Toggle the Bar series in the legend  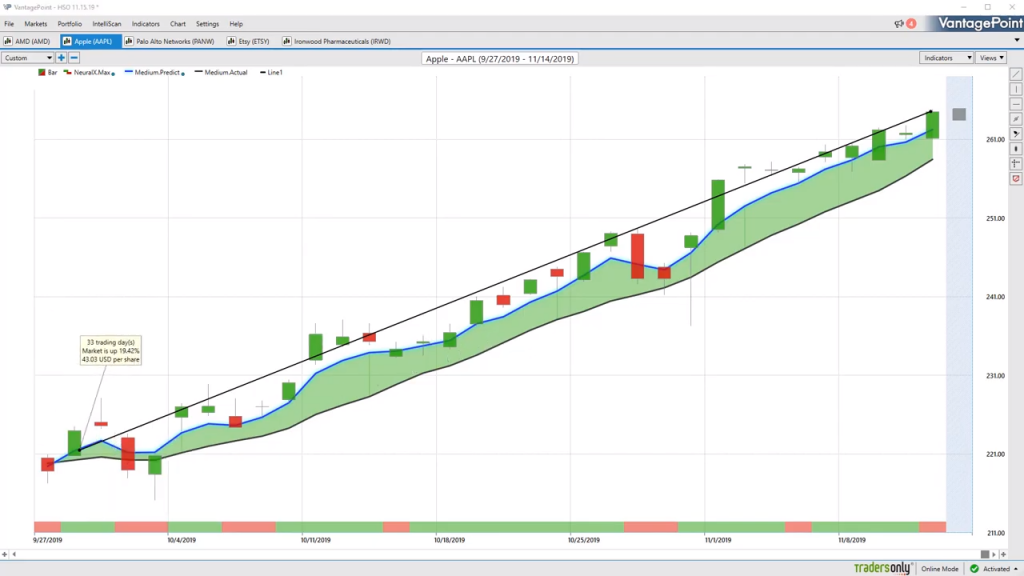tap(48, 72)
